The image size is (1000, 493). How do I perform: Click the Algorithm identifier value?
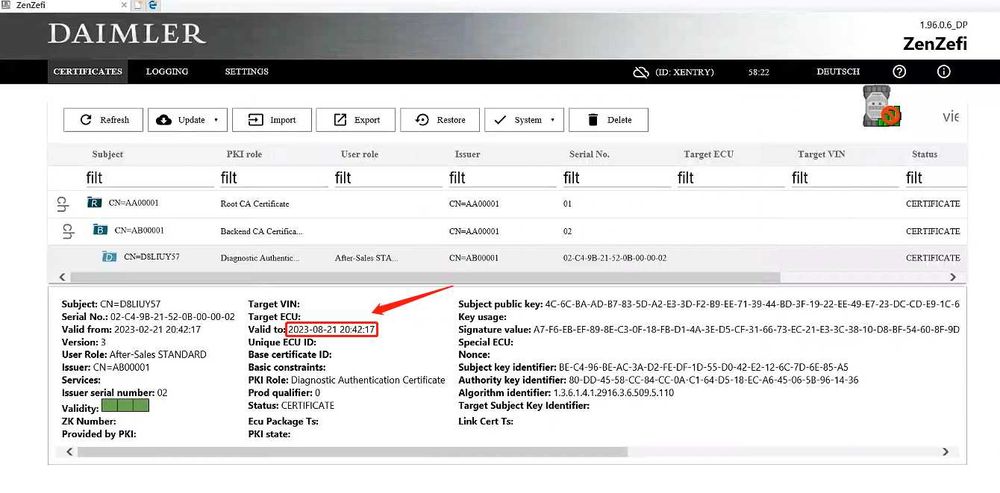pyautogui.click(x=612, y=393)
